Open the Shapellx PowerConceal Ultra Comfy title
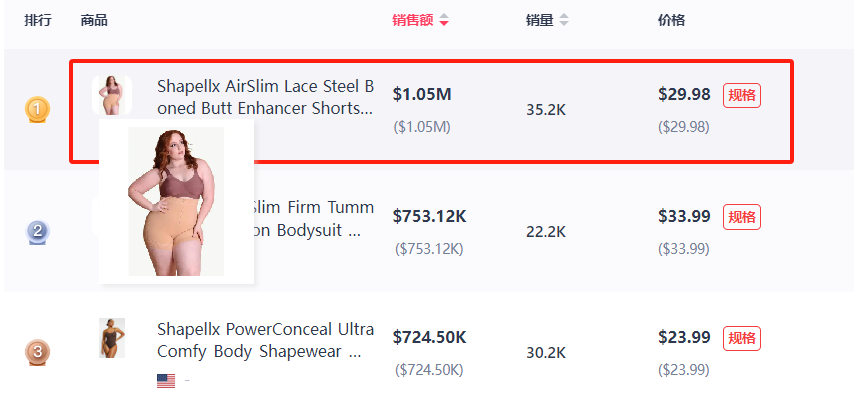Image resolution: width=854 pixels, height=402 pixels. point(265,340)
